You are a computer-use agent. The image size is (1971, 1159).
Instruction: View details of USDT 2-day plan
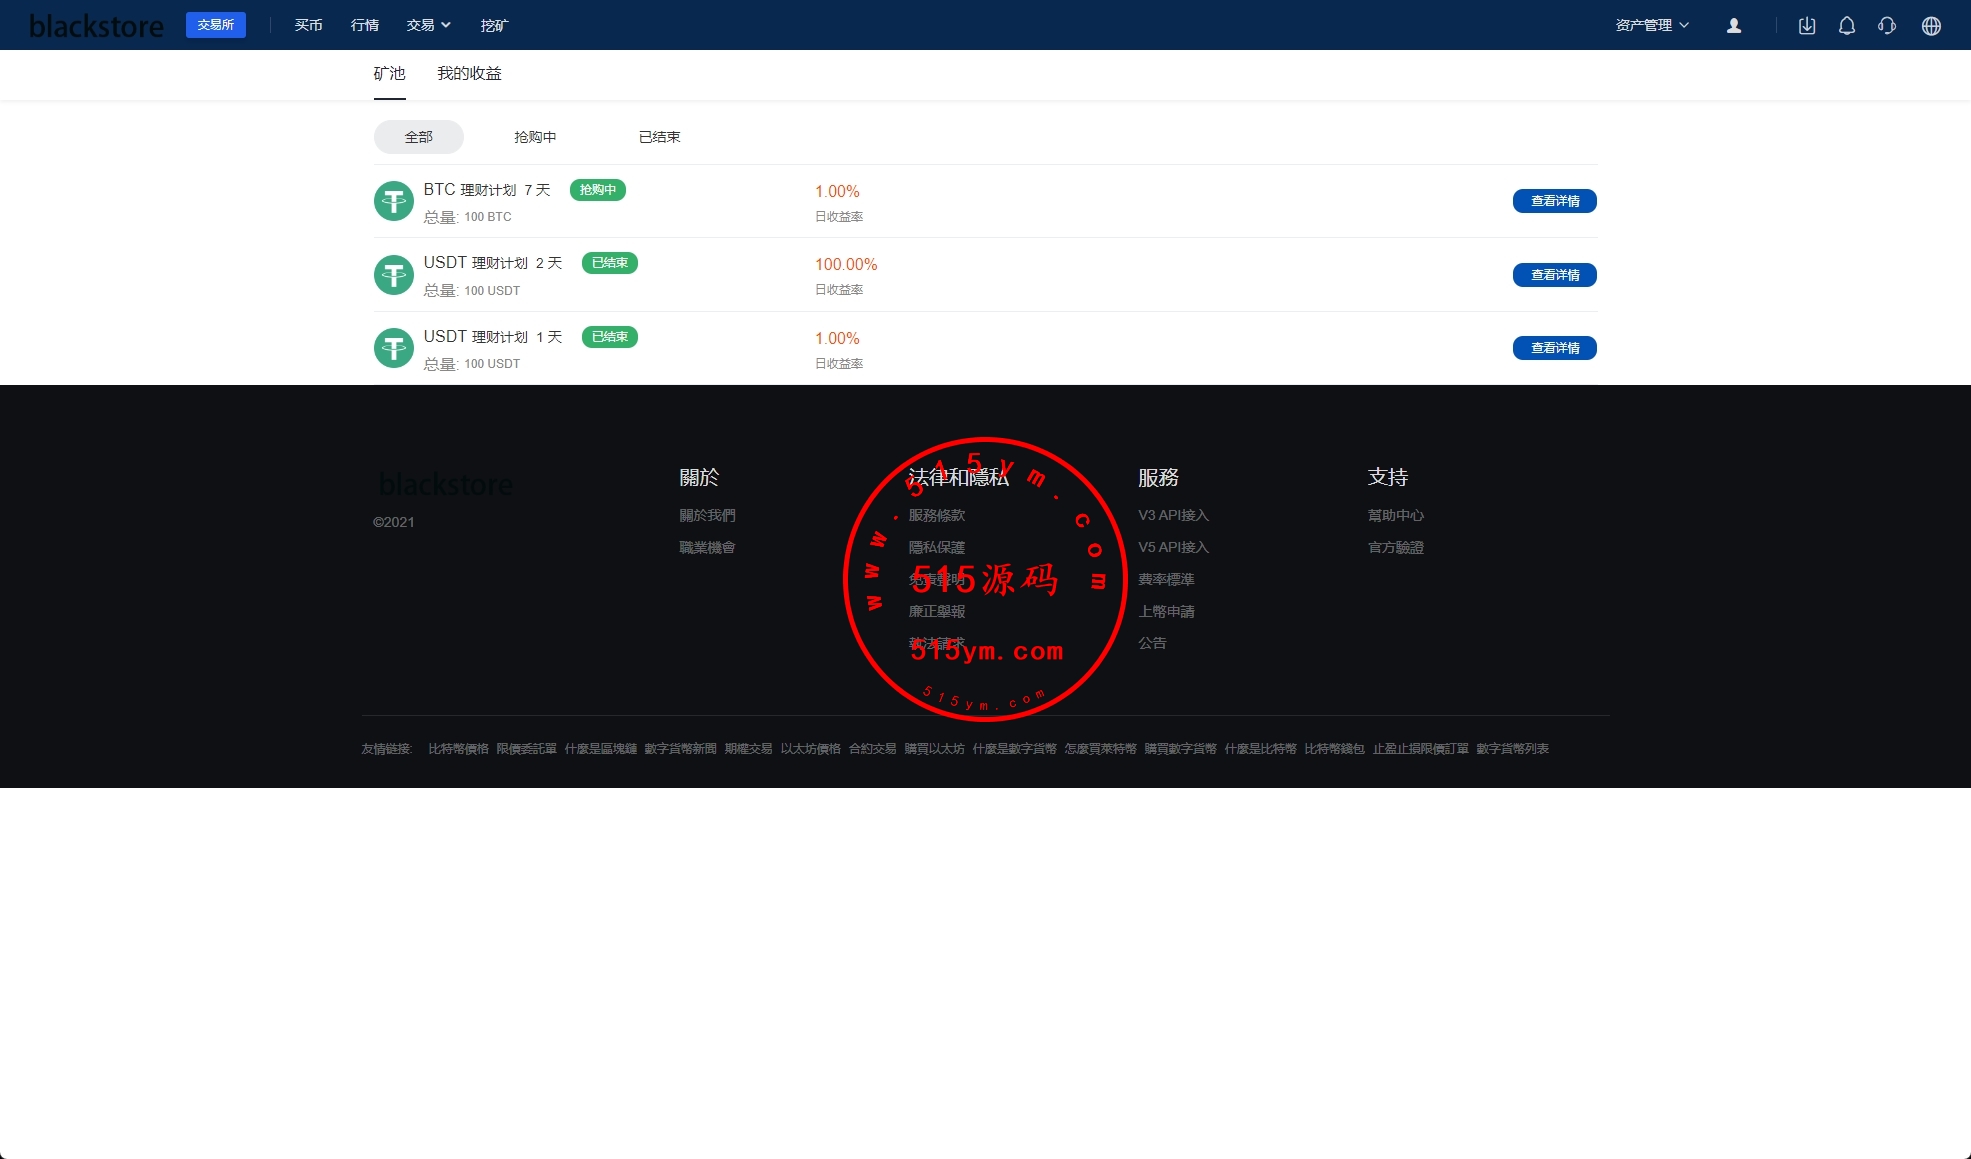[1554, 275]
